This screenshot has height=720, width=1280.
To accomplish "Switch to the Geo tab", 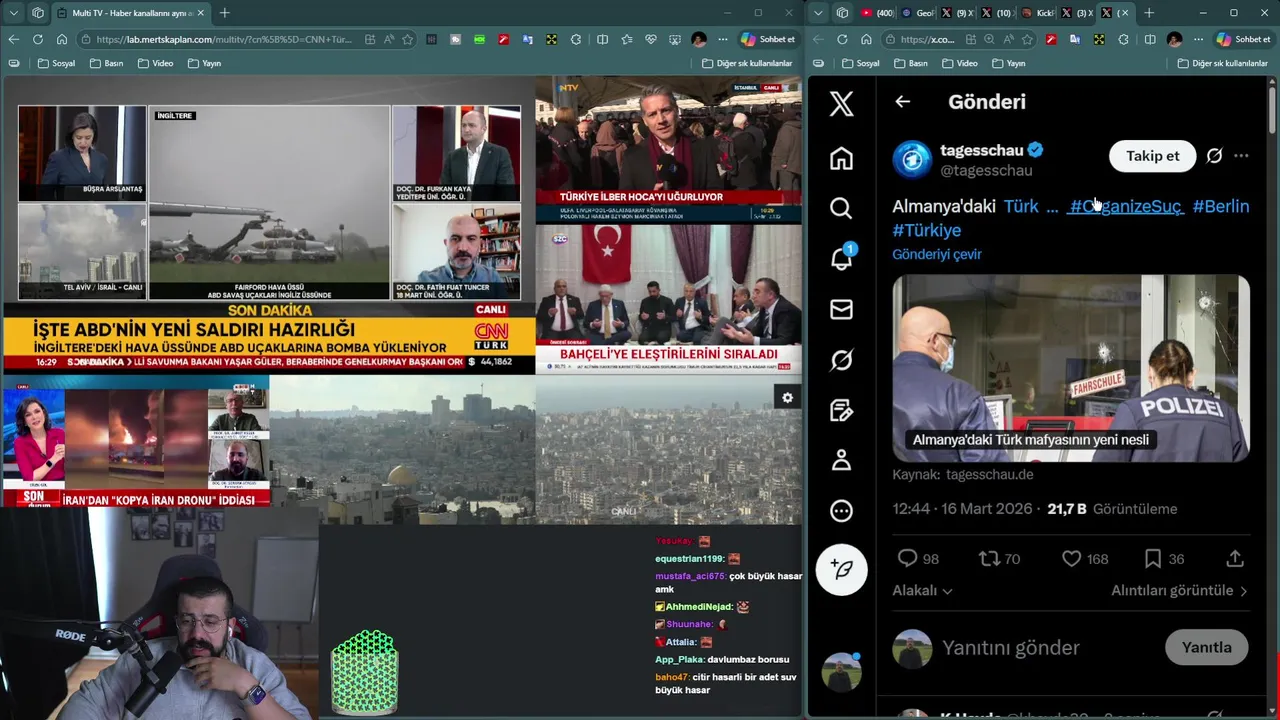I will tap(918, 13).
